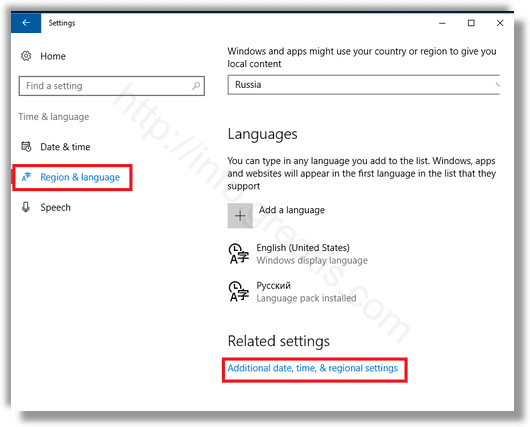Viewport: 530px width, 427px height.
Task: Open Date & time settings
Action: coord(65,147)
